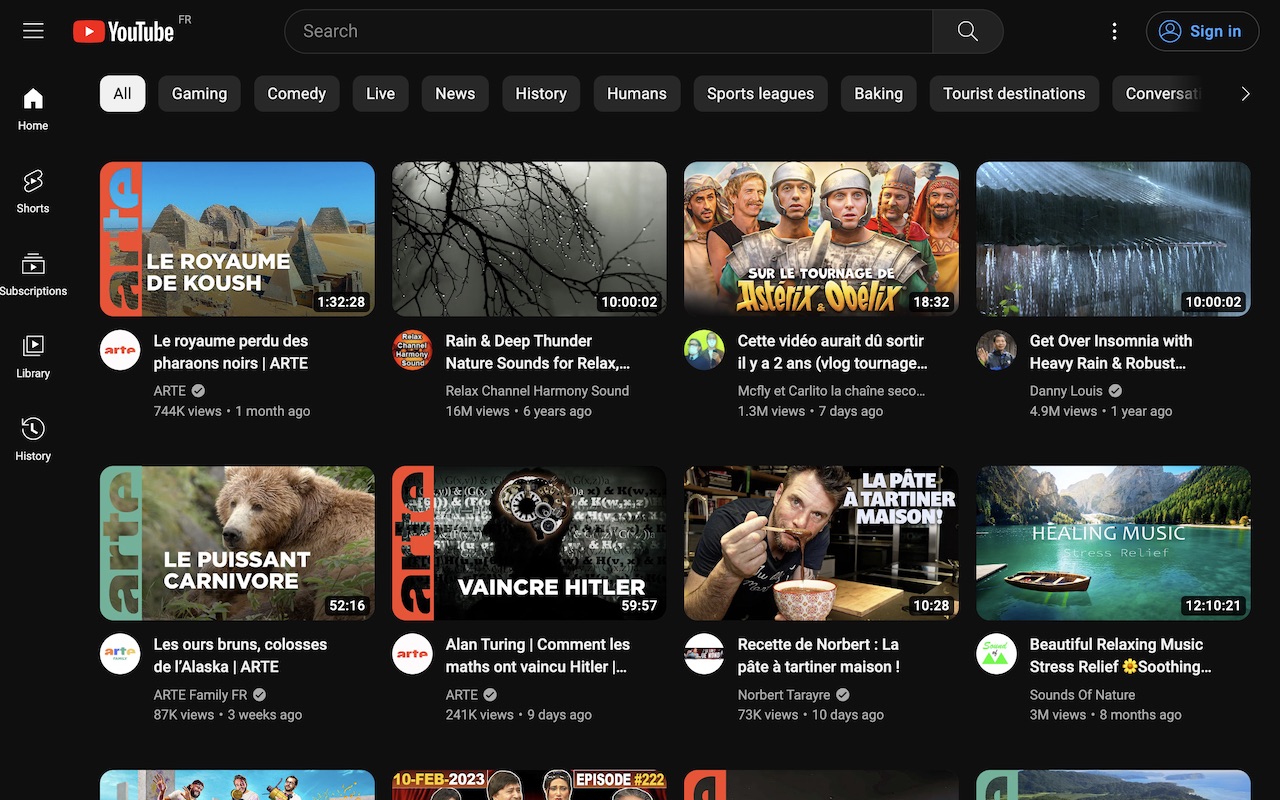
Task: Open the hamburger guide menu
Action: [x=33, y=31]
